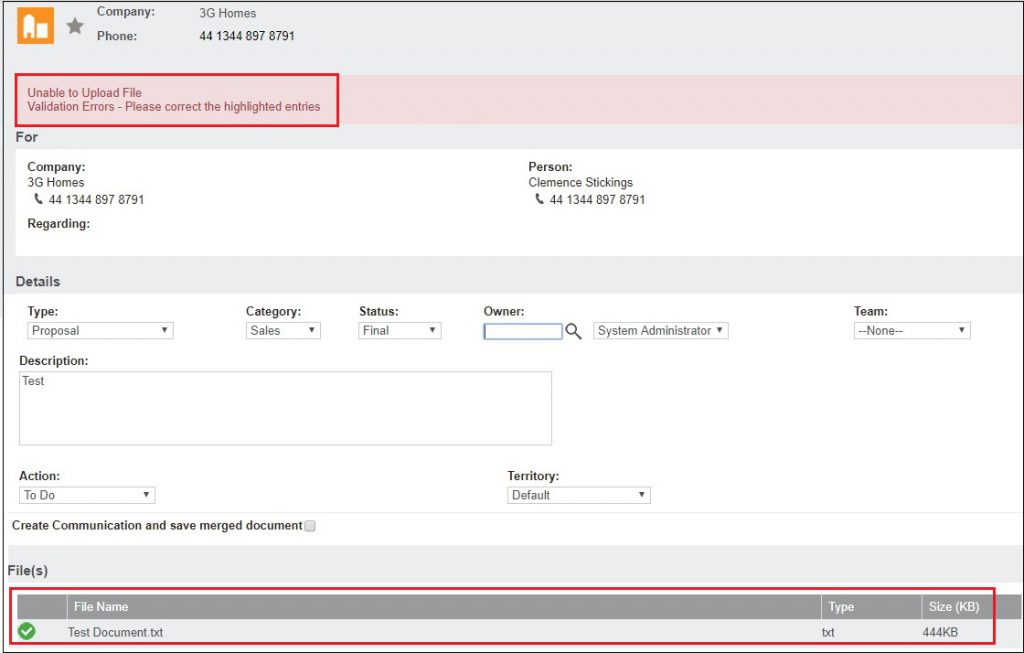Enable Create Communication and save merged document
The image size is (1024, 653).
coord(310,525)
